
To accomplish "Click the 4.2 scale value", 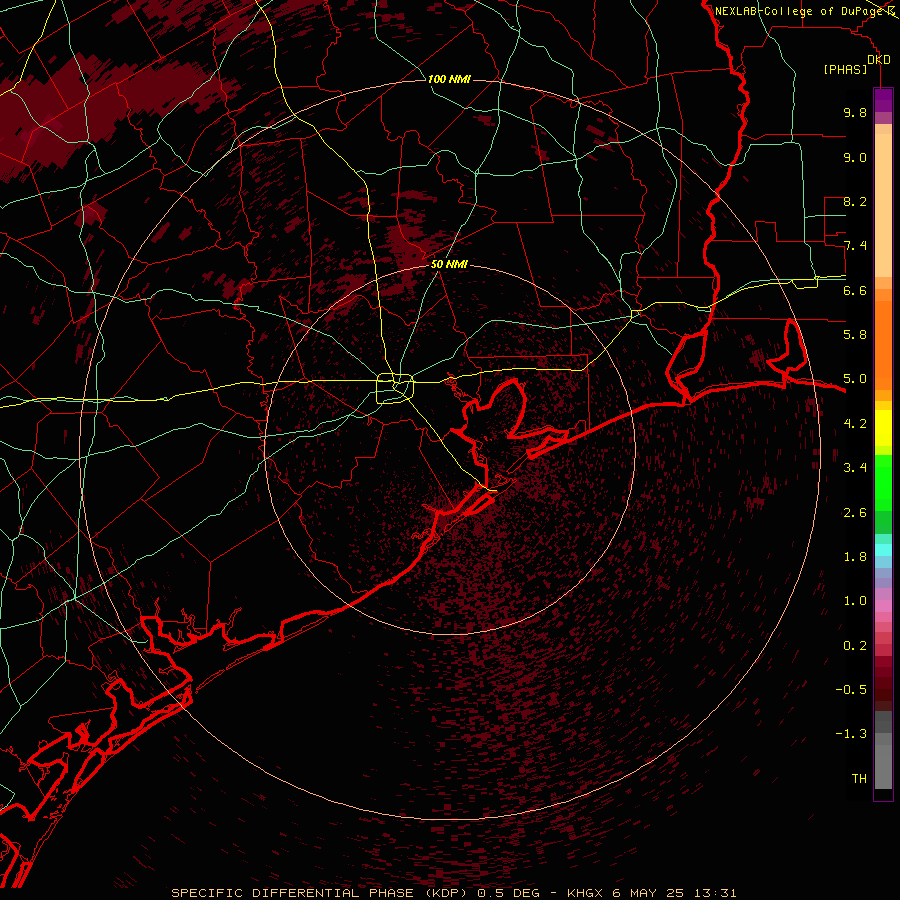I will (x=855, y=424).
